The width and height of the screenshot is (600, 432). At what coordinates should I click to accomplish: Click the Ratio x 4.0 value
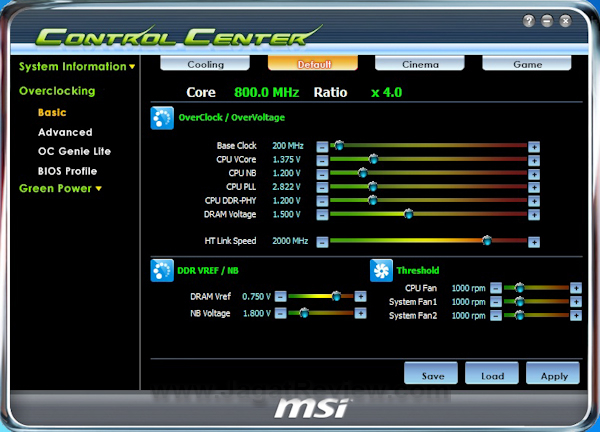[x=386, y=92]
